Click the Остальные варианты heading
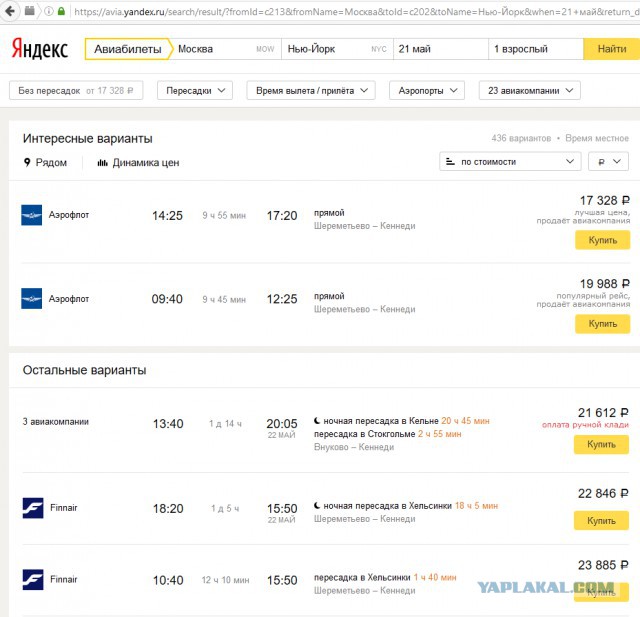This screenshot has height=617, width=640. pos(84,370)
